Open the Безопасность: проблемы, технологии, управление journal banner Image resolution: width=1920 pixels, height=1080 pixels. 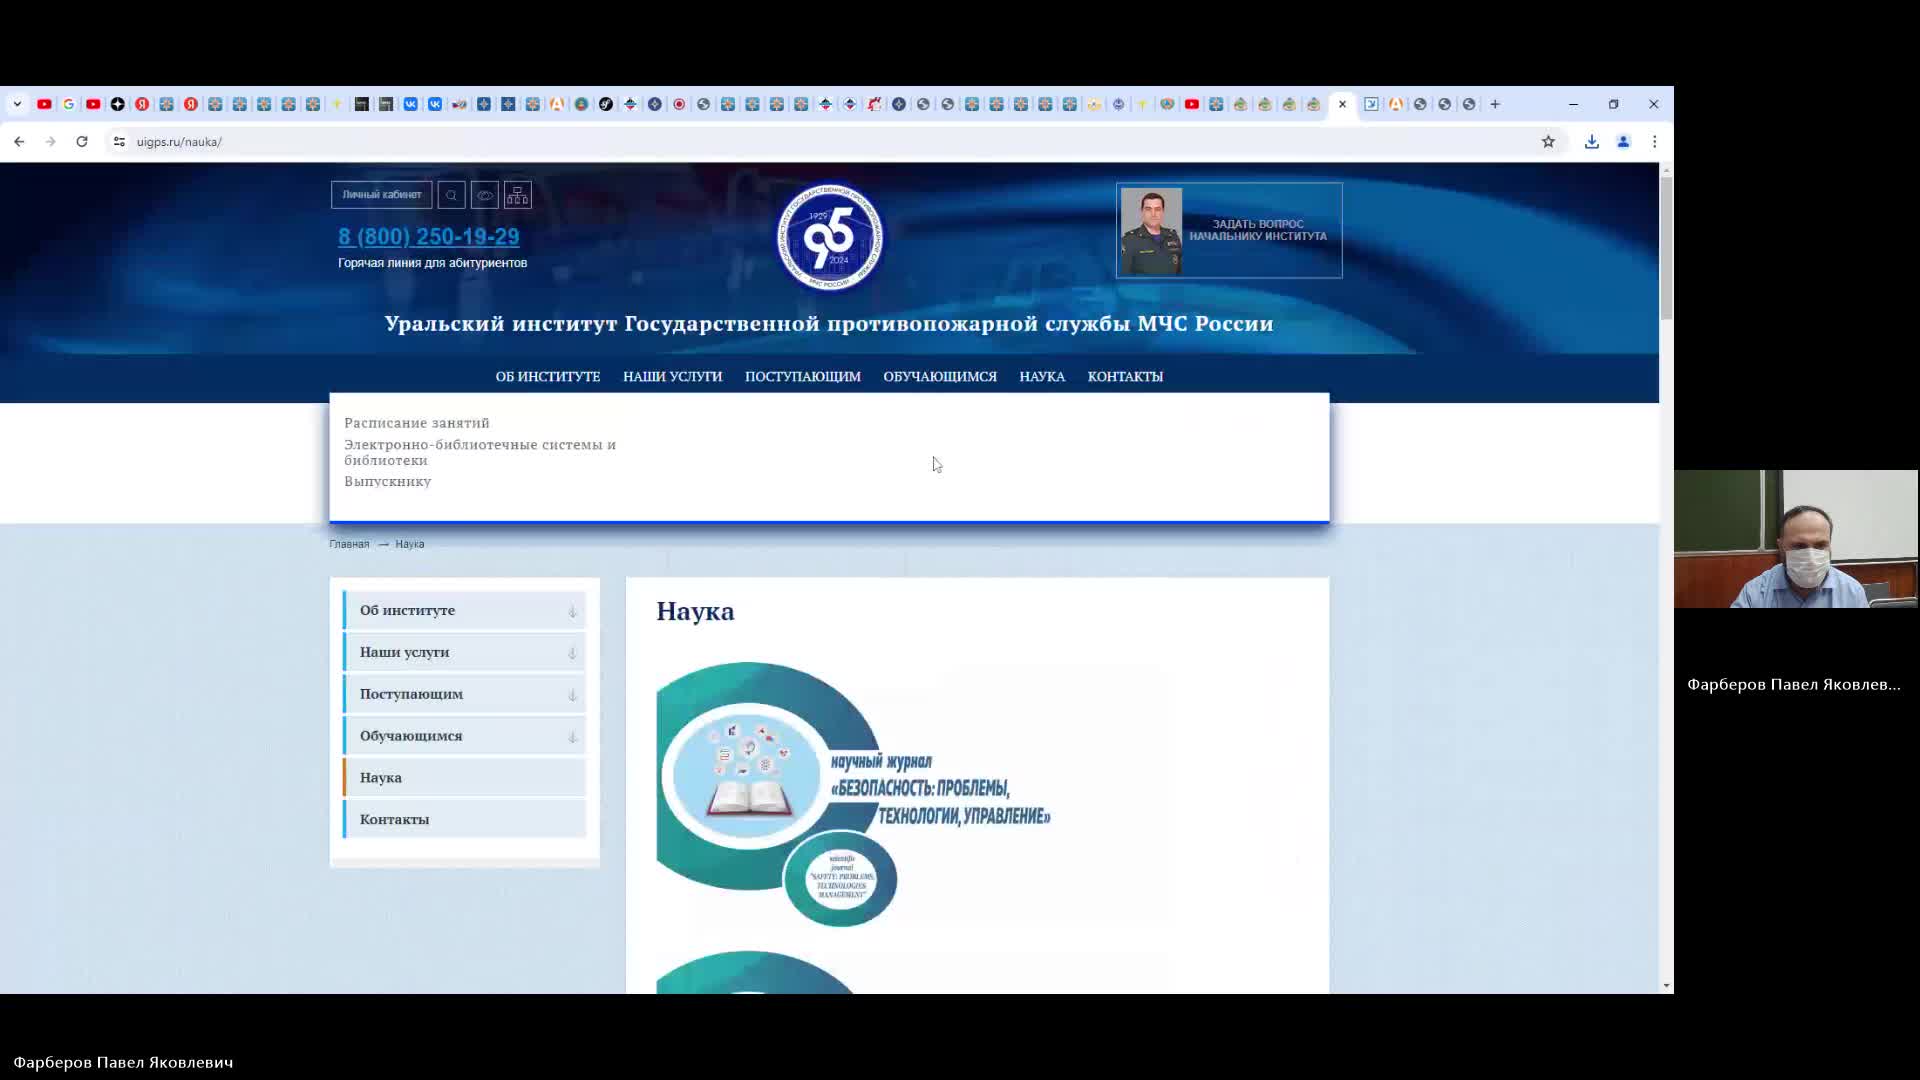pos(855,794)
